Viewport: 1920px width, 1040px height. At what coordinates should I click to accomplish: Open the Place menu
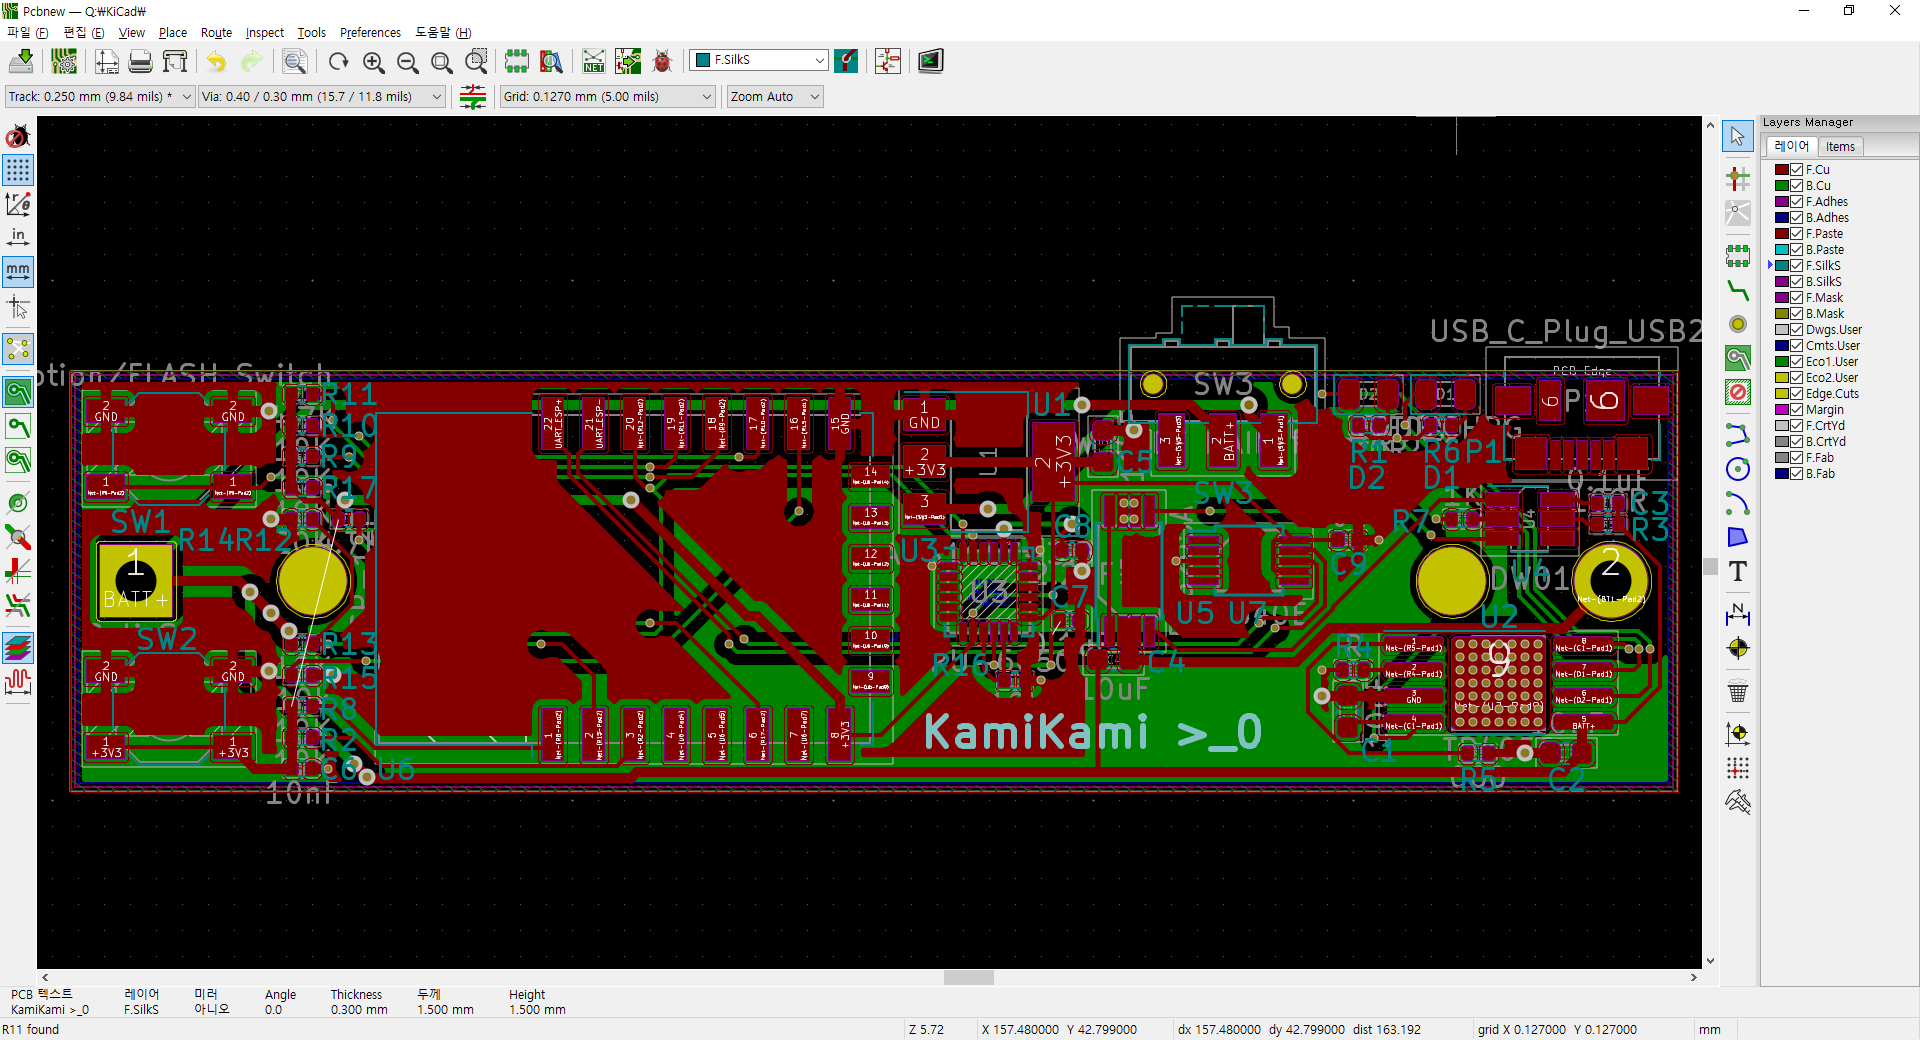[x=173, y=33]
